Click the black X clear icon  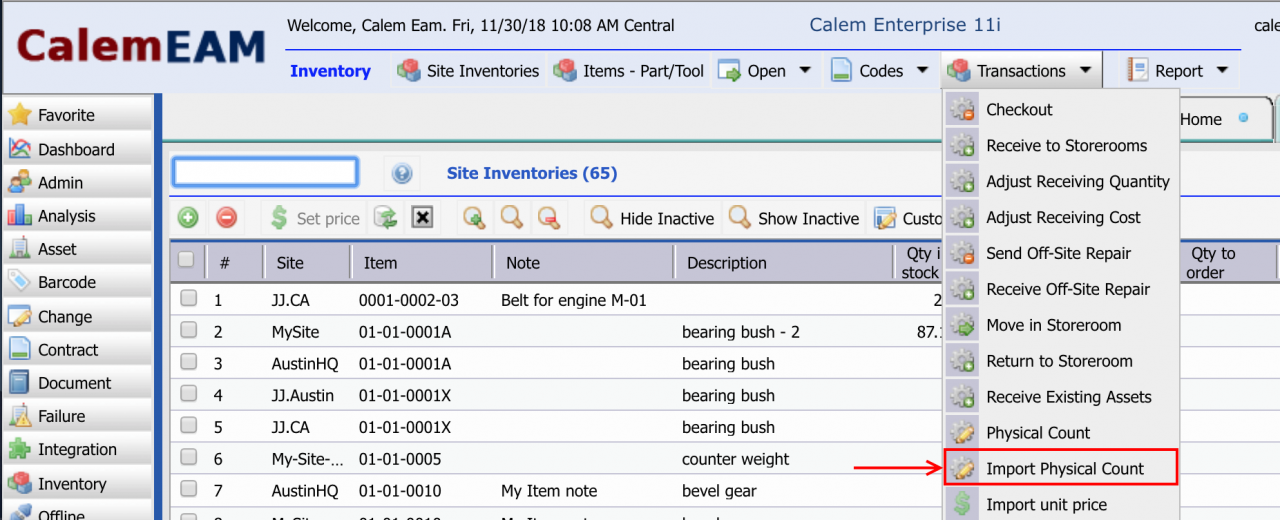click(x=422, y=217)
